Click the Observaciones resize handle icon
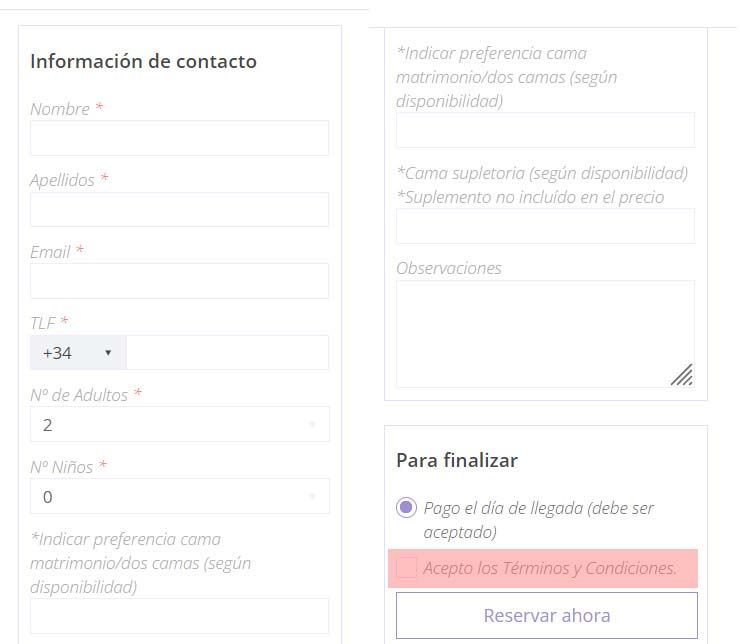740x644 pixels. [x=682, y=375]
